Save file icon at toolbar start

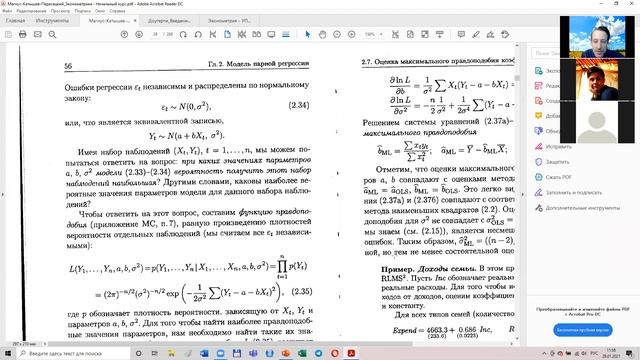coord(8,35)
